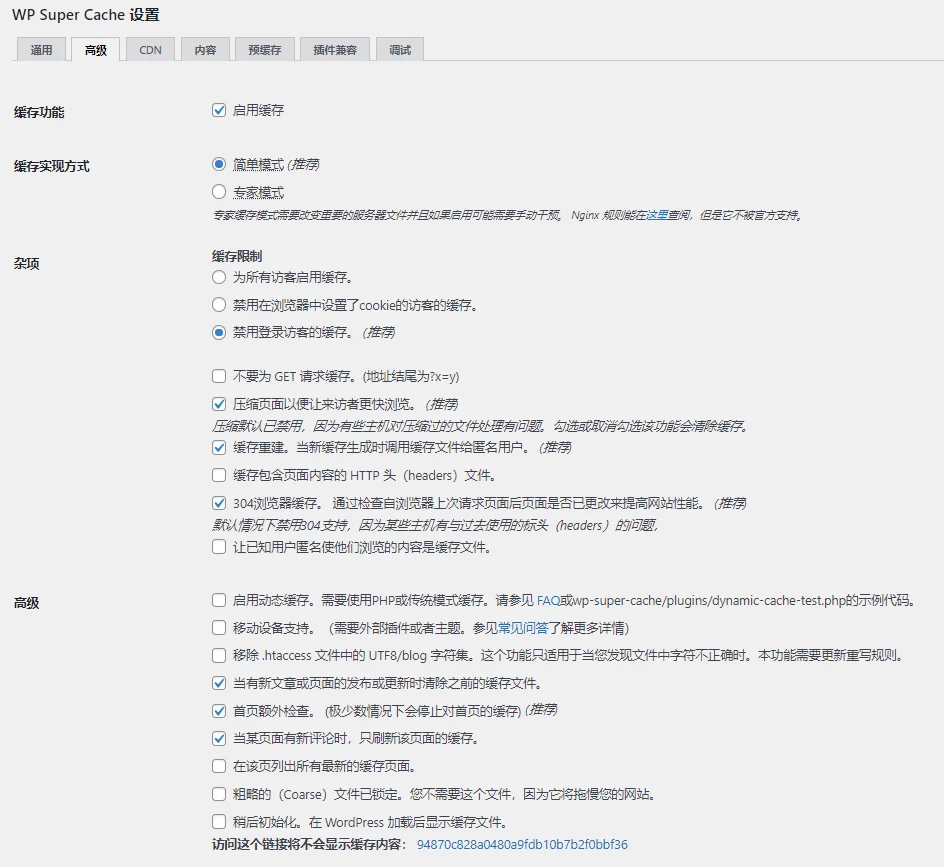This screenshot has height=867, width=944.
Task: Select 禁用登录访客的缓存 radio button
Action: coord(219,332)
